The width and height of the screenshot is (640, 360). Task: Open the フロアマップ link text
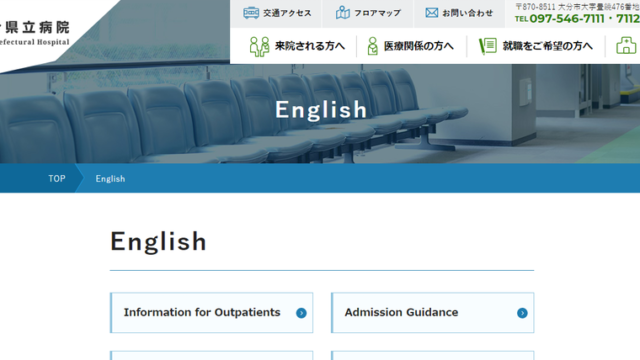378,13
